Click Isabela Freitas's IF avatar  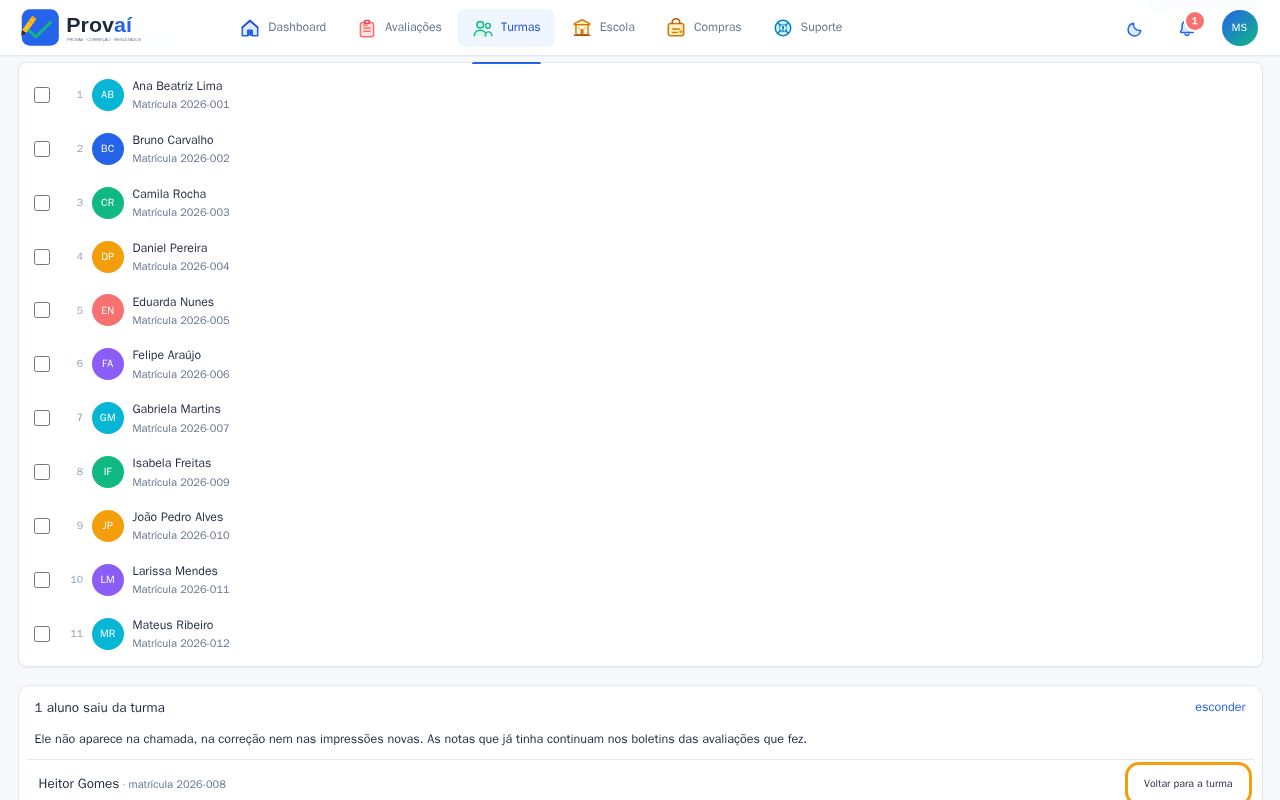pyautogui.click(x=108, y=472)
